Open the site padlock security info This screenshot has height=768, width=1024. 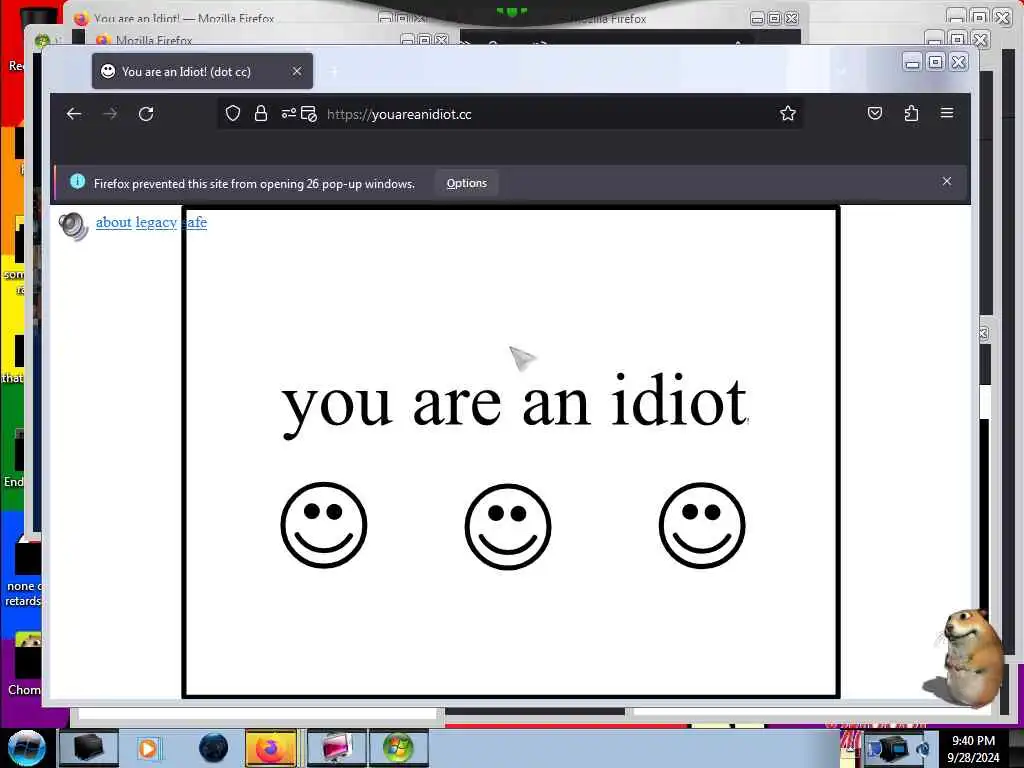pos(261,114)
